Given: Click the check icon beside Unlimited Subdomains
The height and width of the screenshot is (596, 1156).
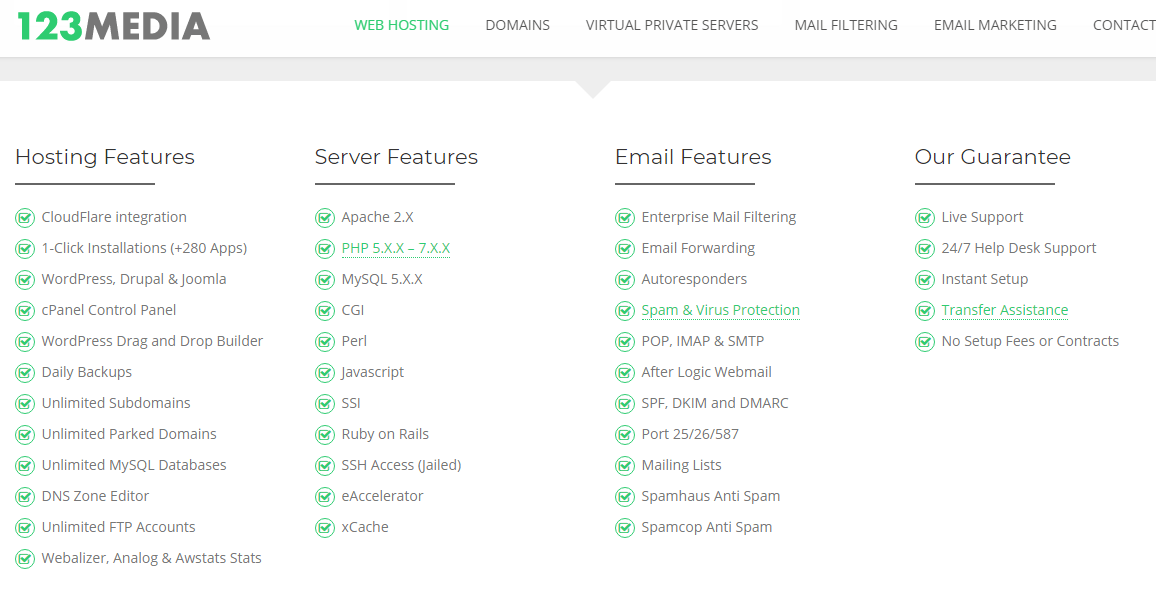Looking at the screenshot, I should [x=25, y=403].
